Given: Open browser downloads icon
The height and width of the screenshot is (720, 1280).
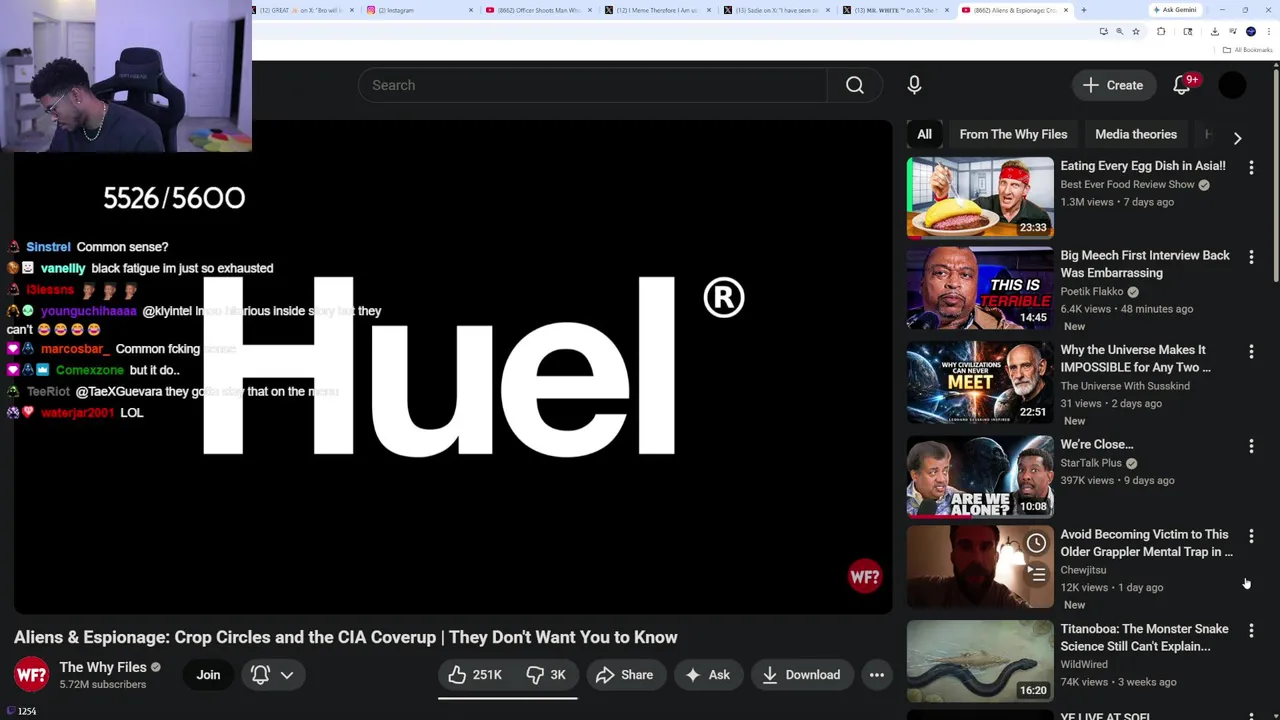Looking at the screenshot, I should [1214, 31].
